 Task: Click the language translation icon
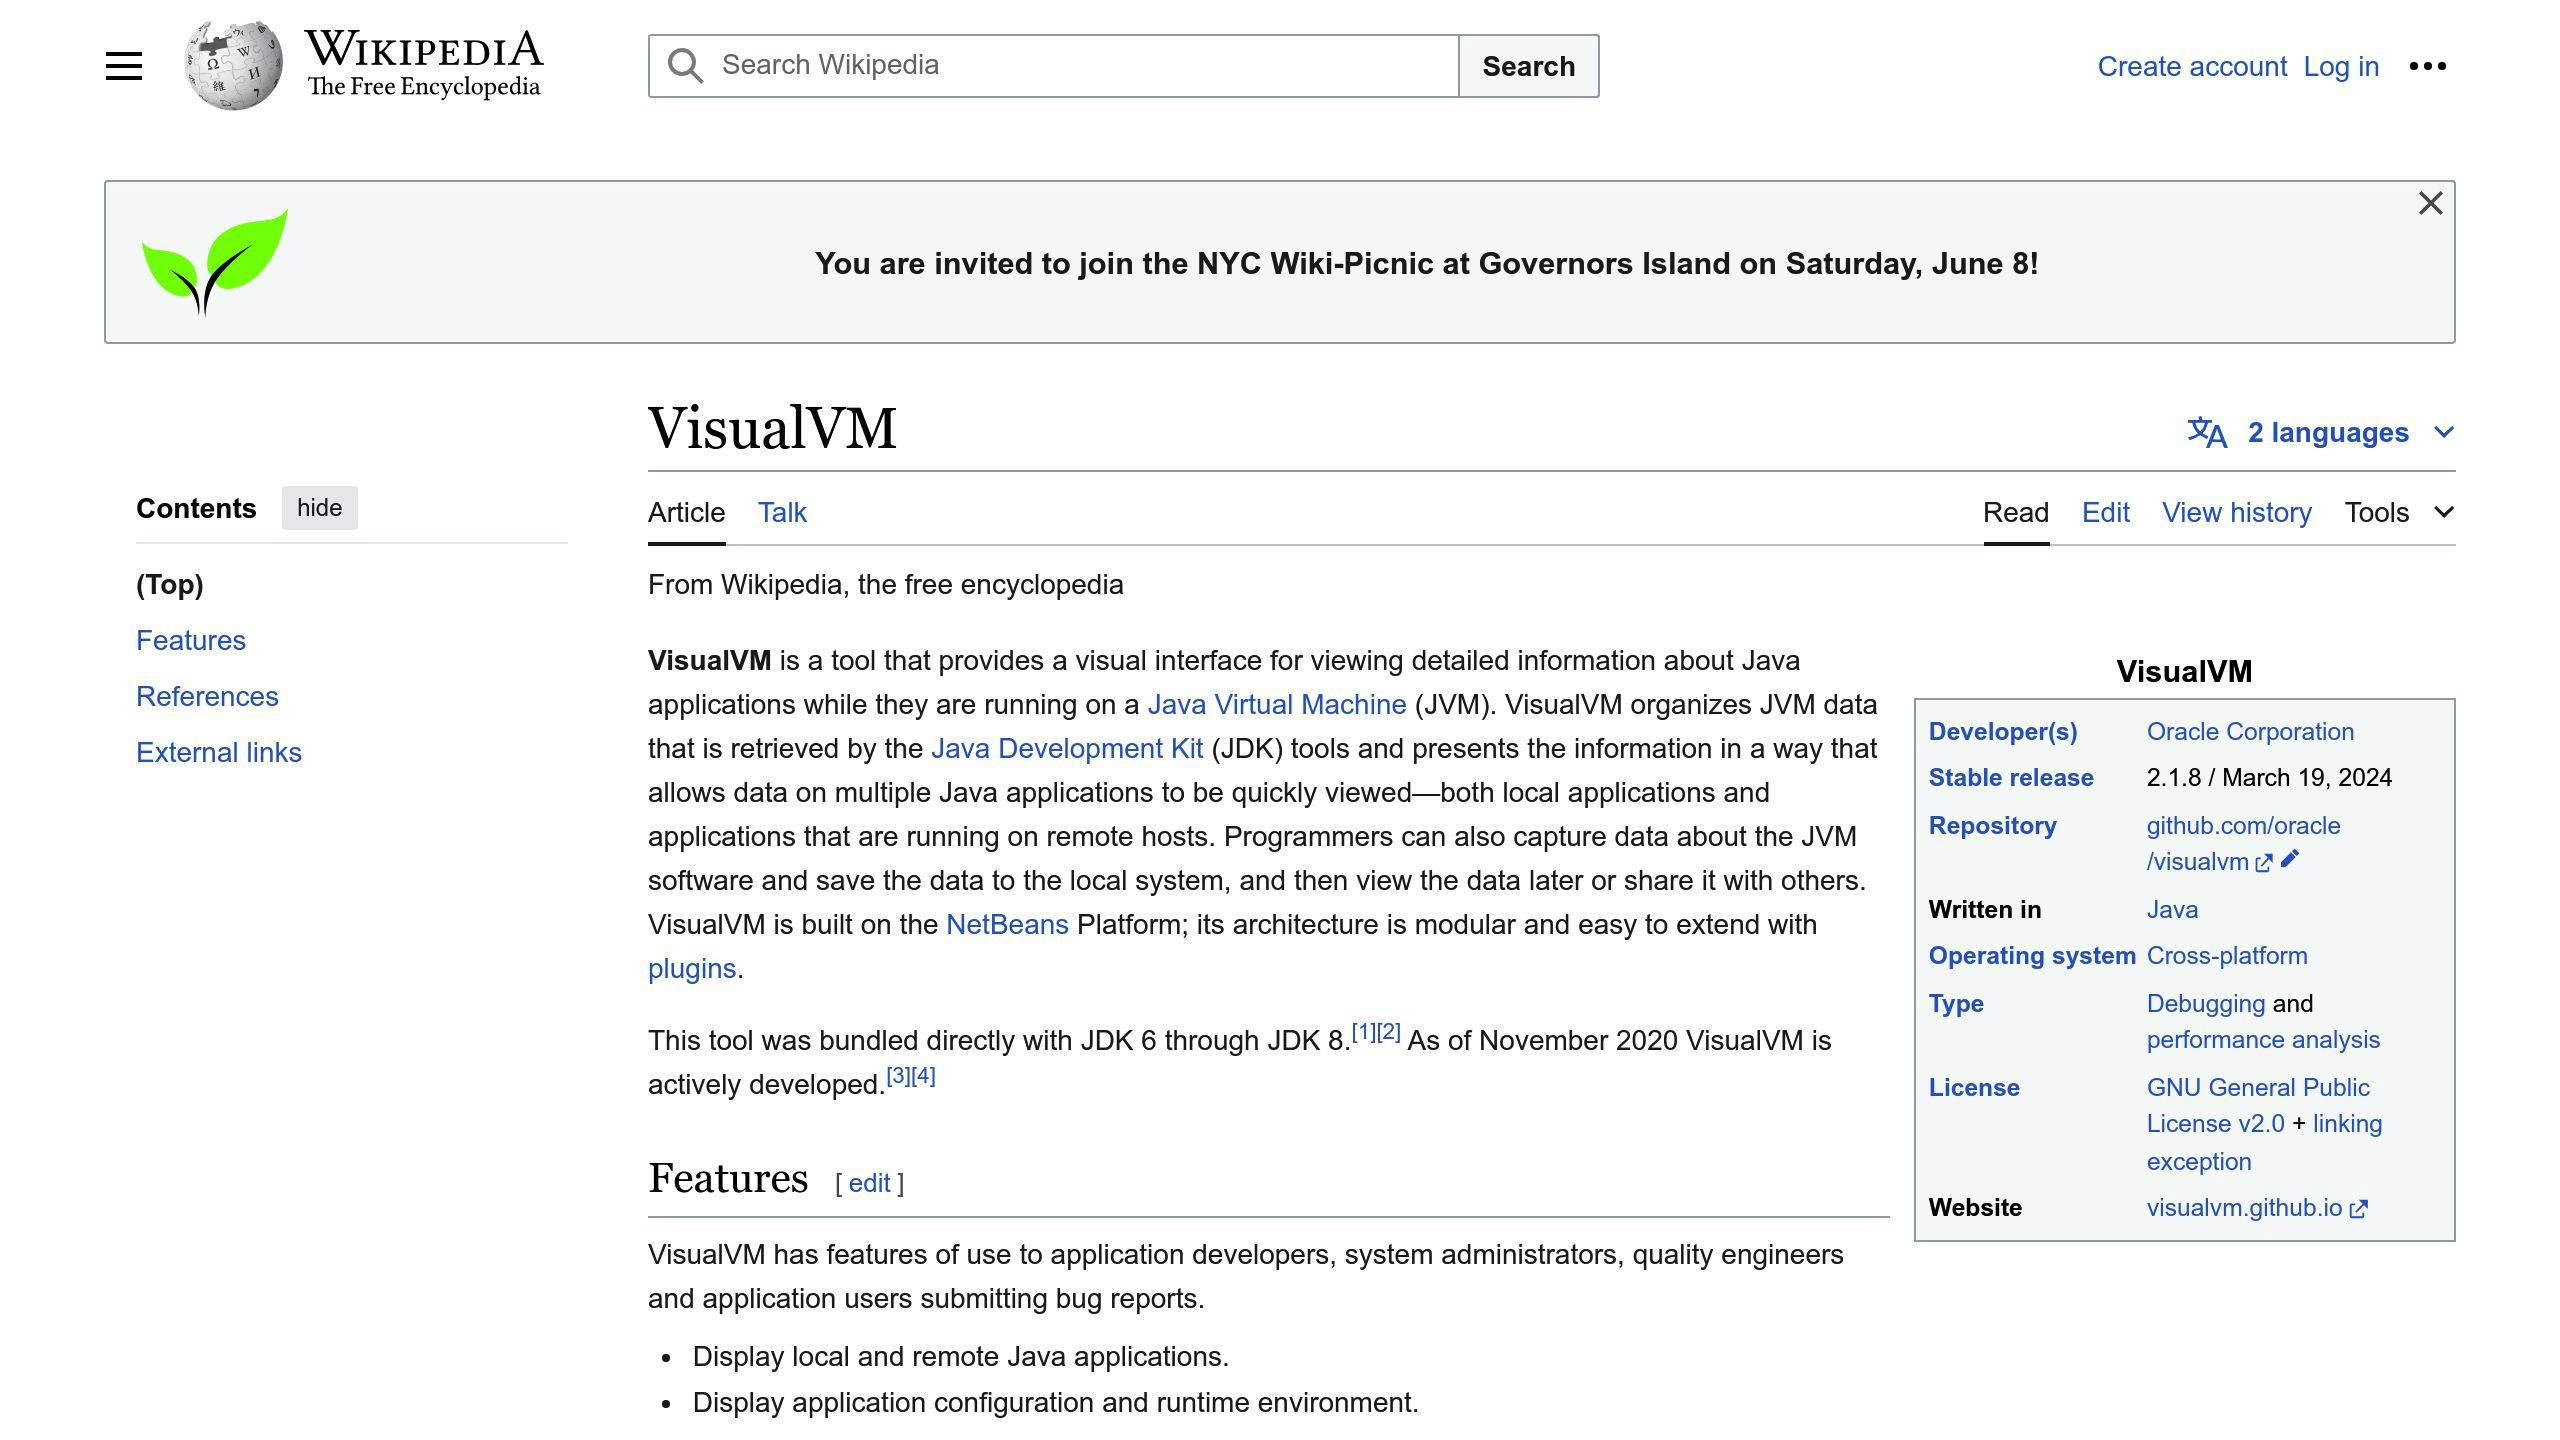pos(2207,432)
